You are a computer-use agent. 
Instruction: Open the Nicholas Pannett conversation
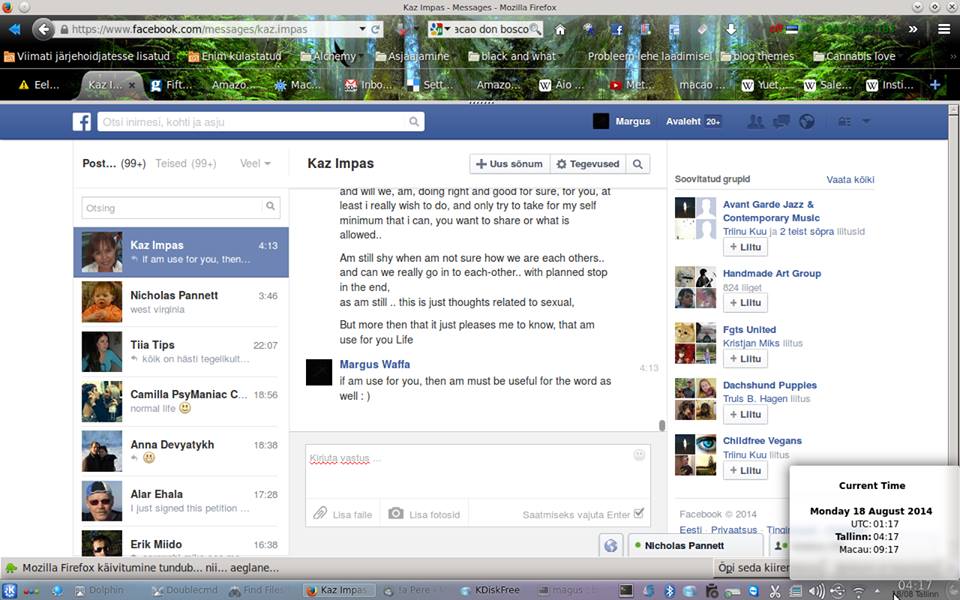(181, 302)
